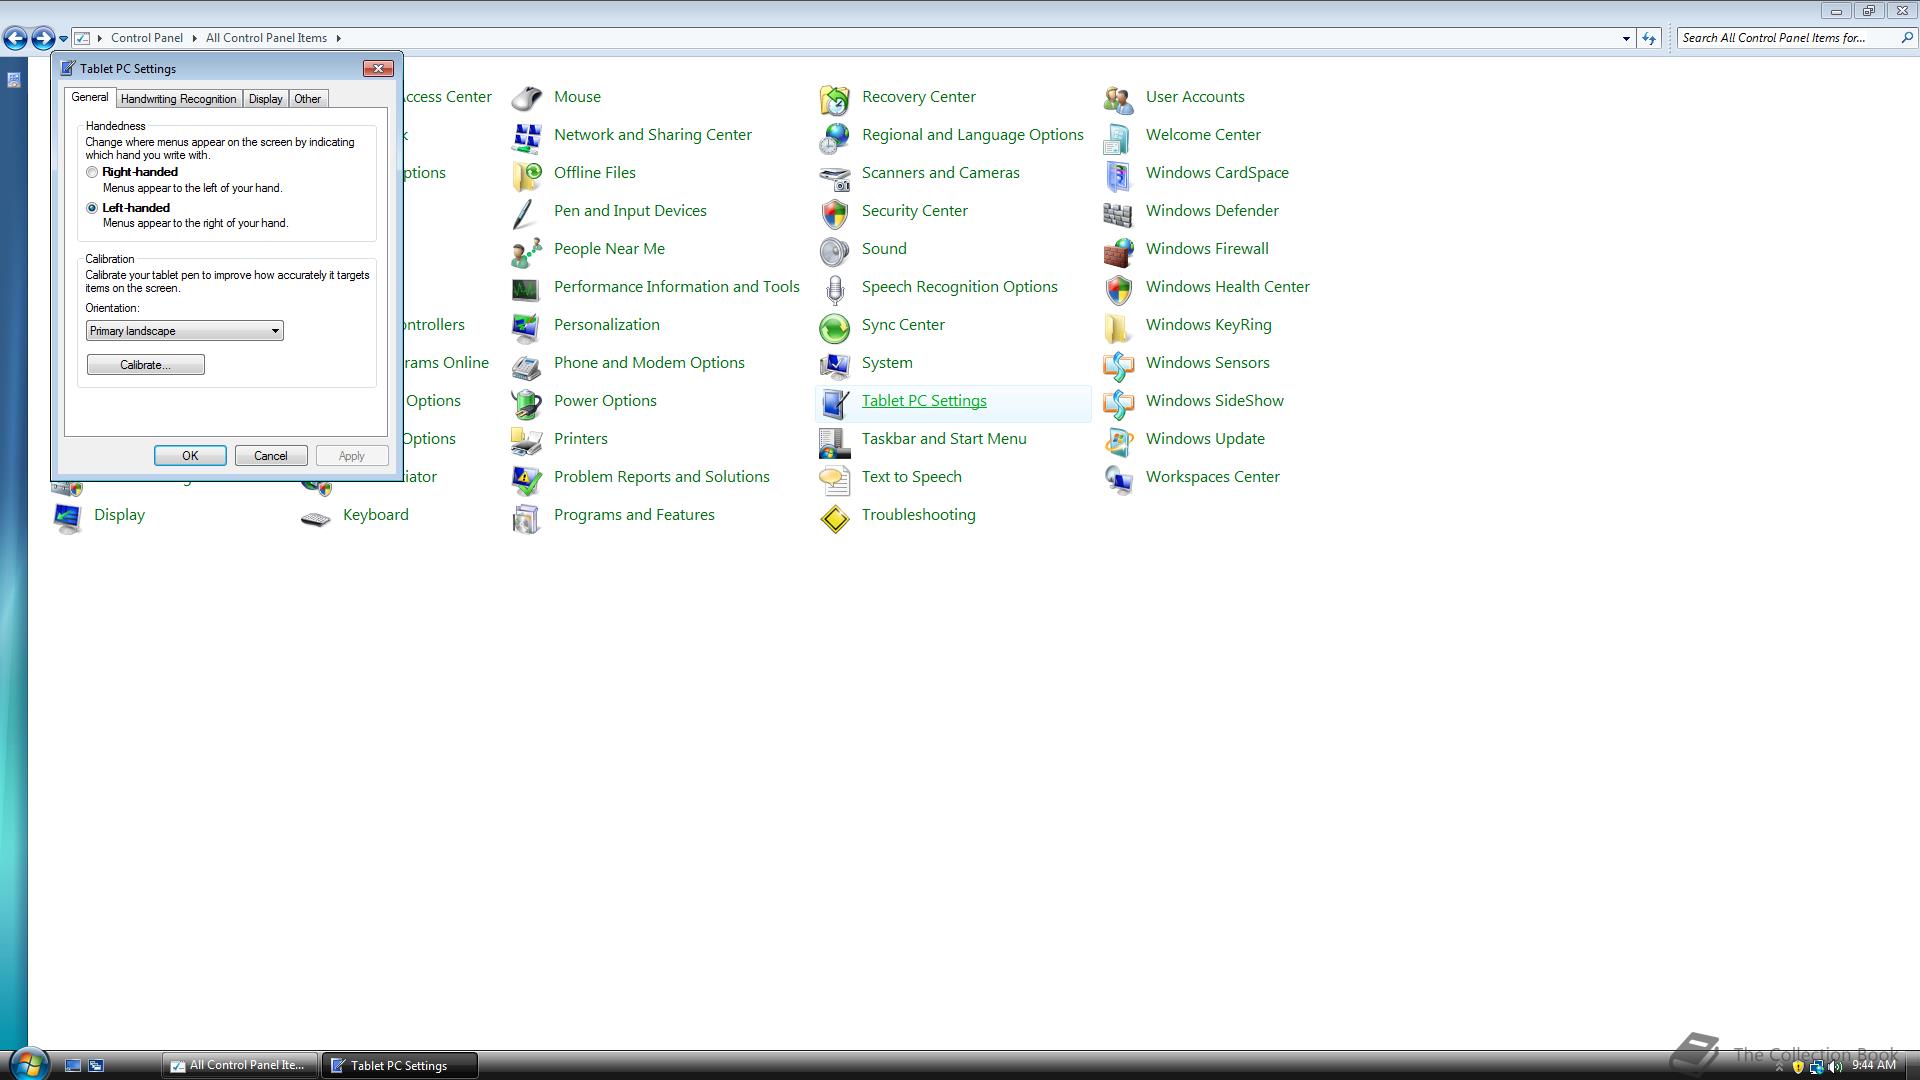This screenshot has width=1920, height=1080.
Task: Open the Windows Health Center link
Action: click(x=1228, y=287)
